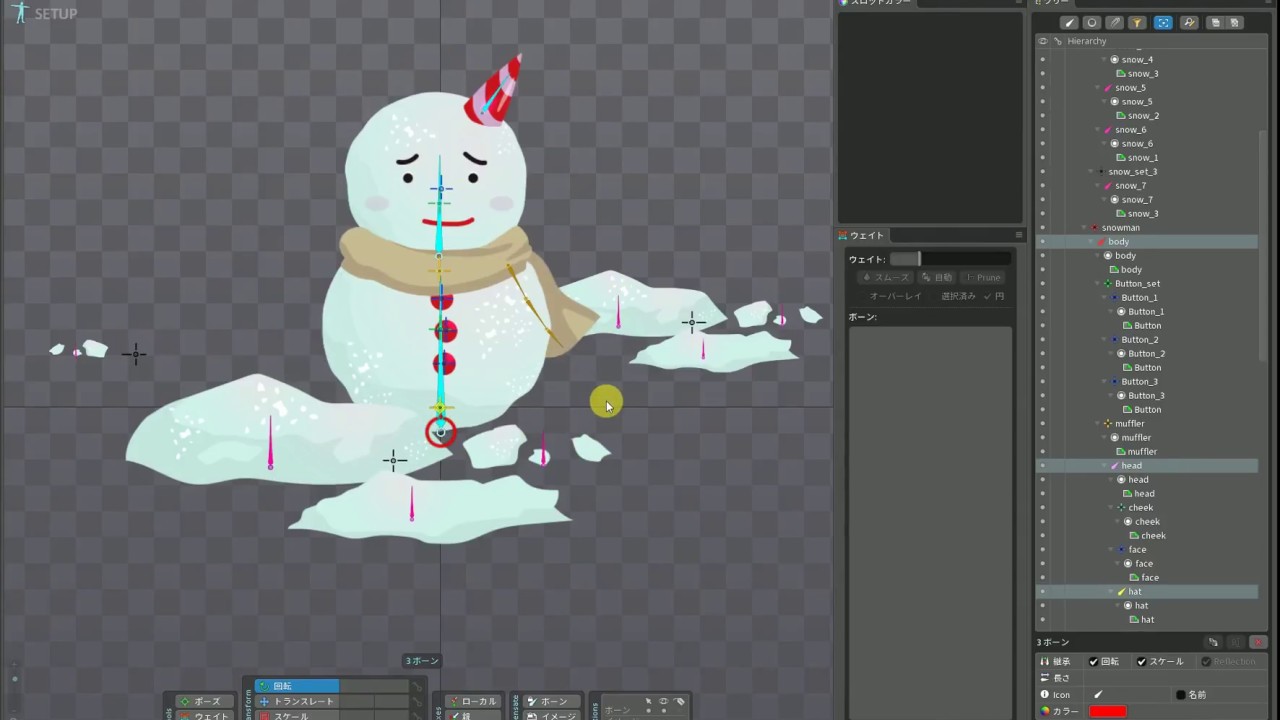1280x720 pixels.
Task: Select the hat bone row in tree
Action: point(1147,591)
